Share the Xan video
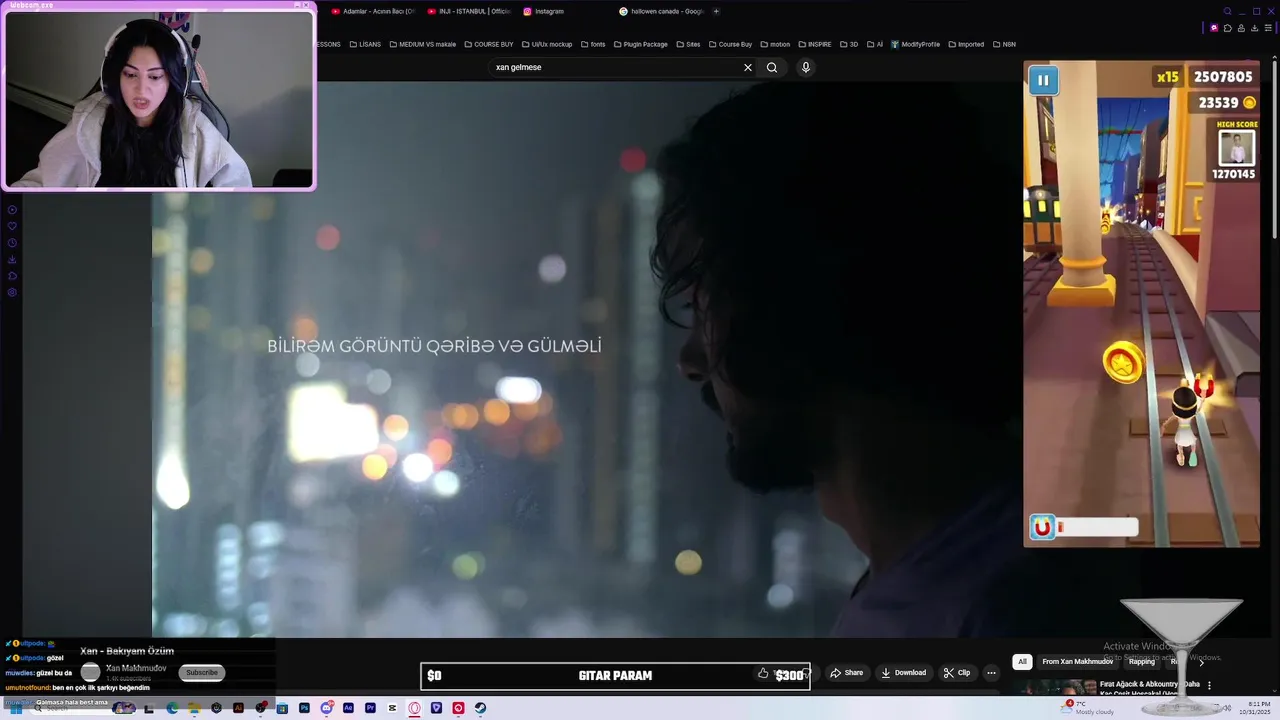The height and width of the screenshot is (720, 1280). coord(846,673)
